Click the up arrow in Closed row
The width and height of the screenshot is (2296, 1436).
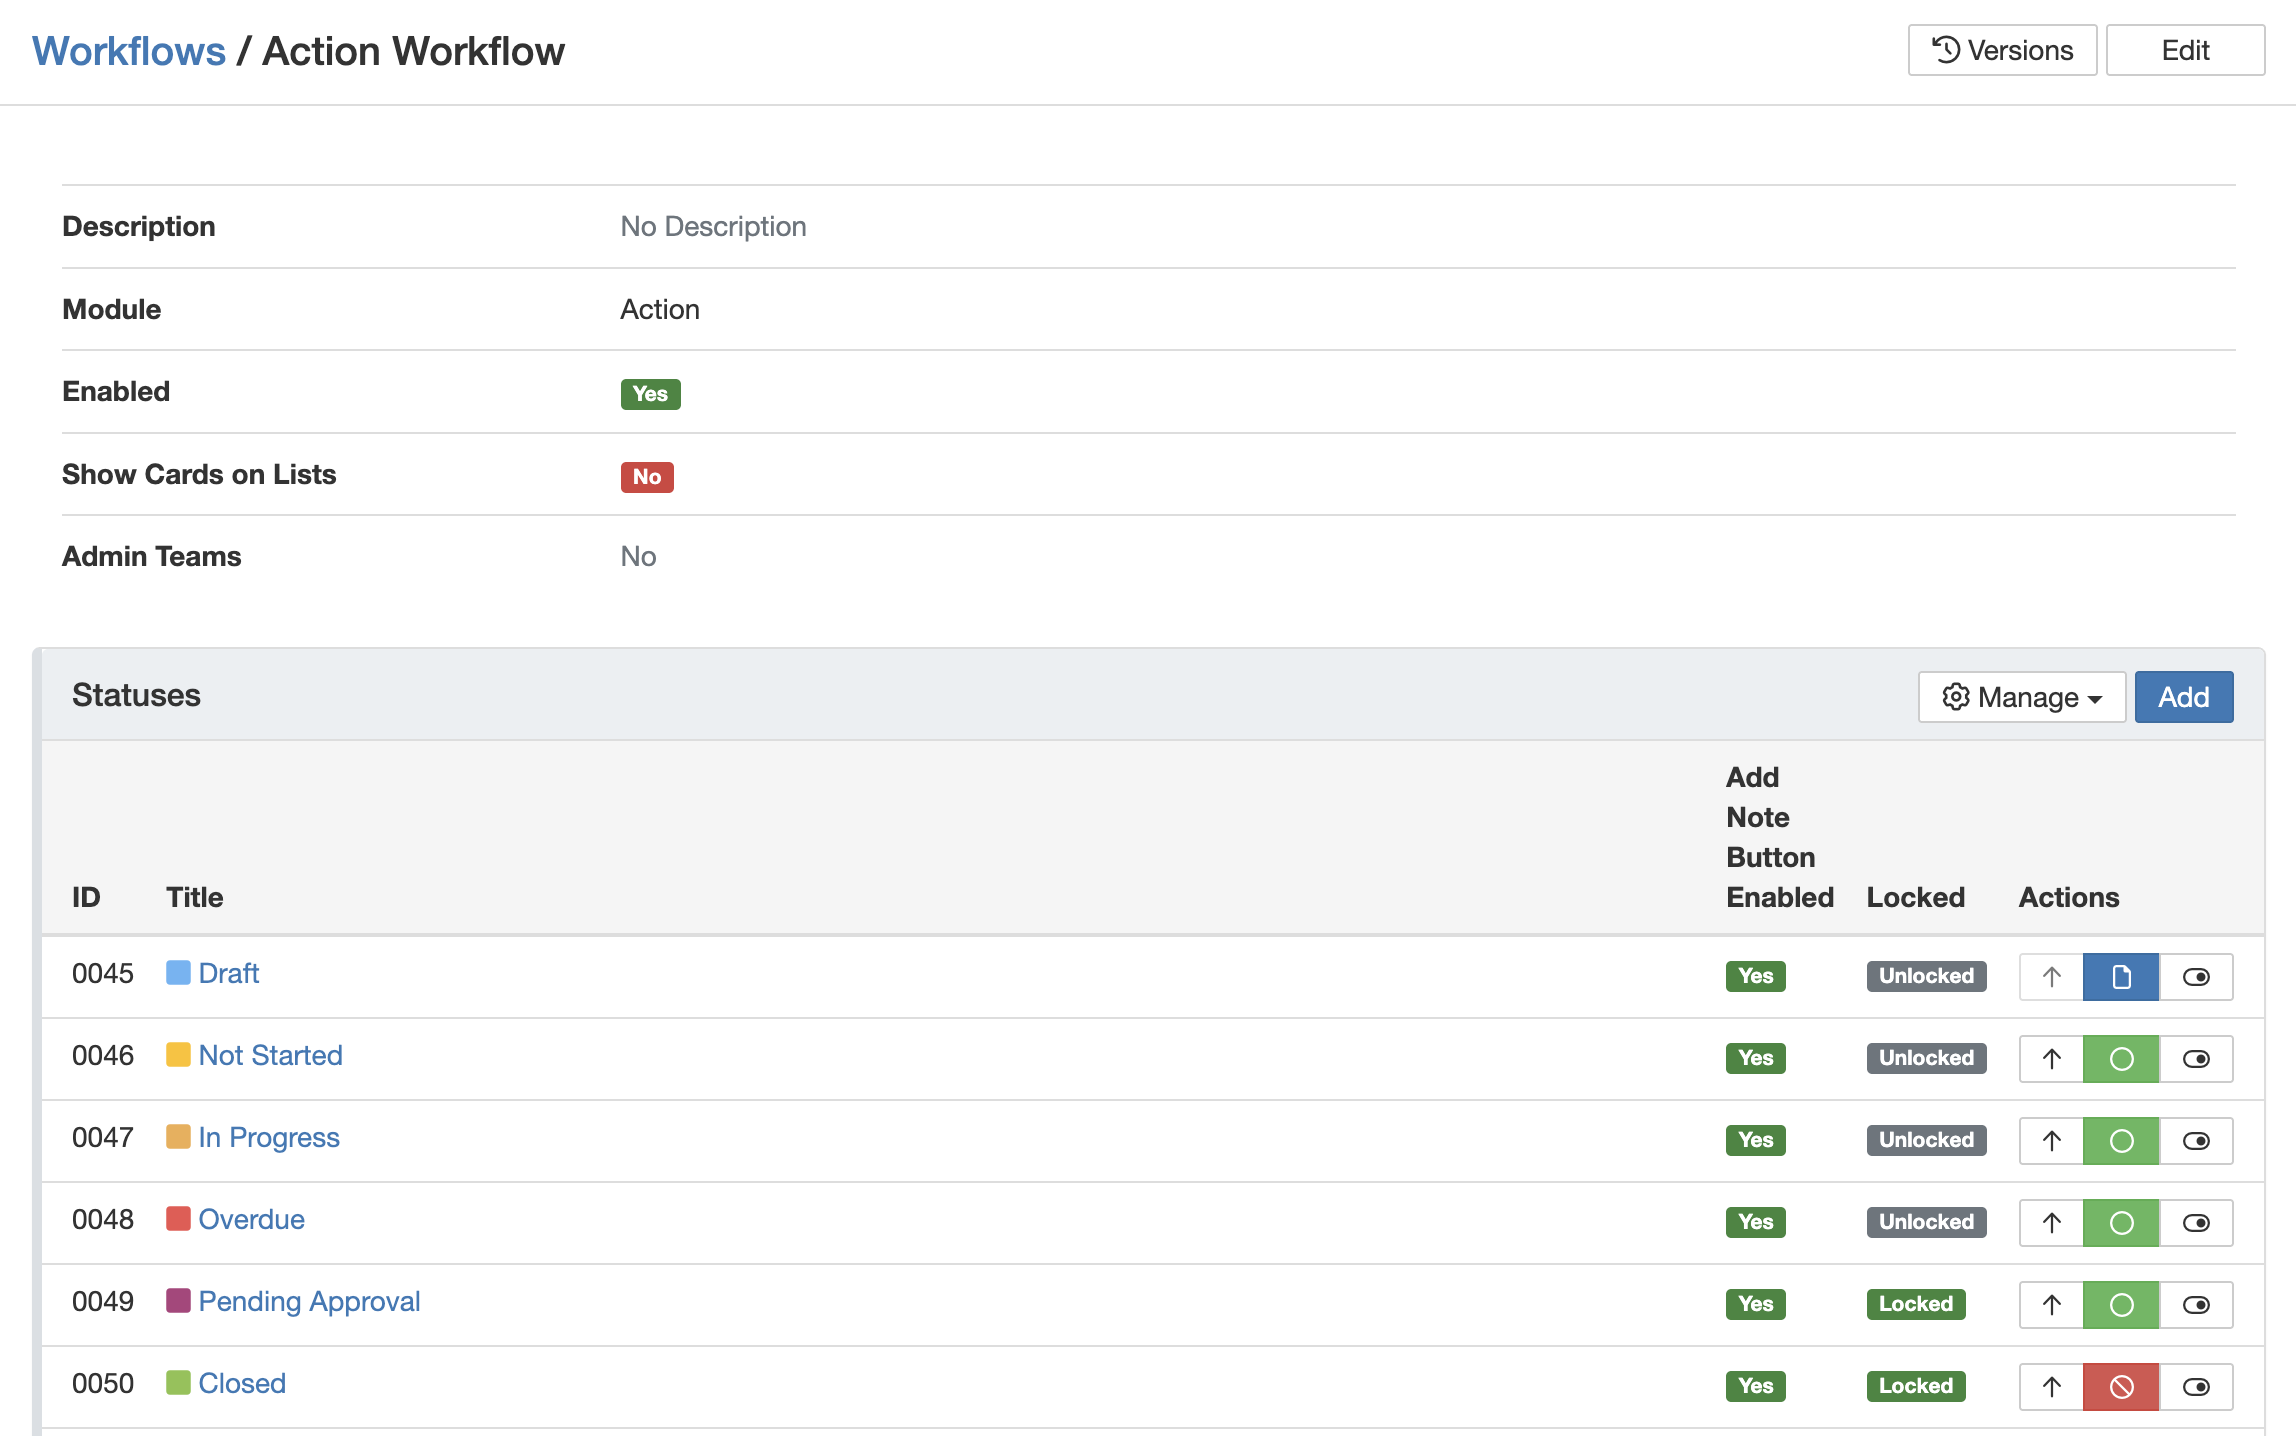tap(2051, 1387)
